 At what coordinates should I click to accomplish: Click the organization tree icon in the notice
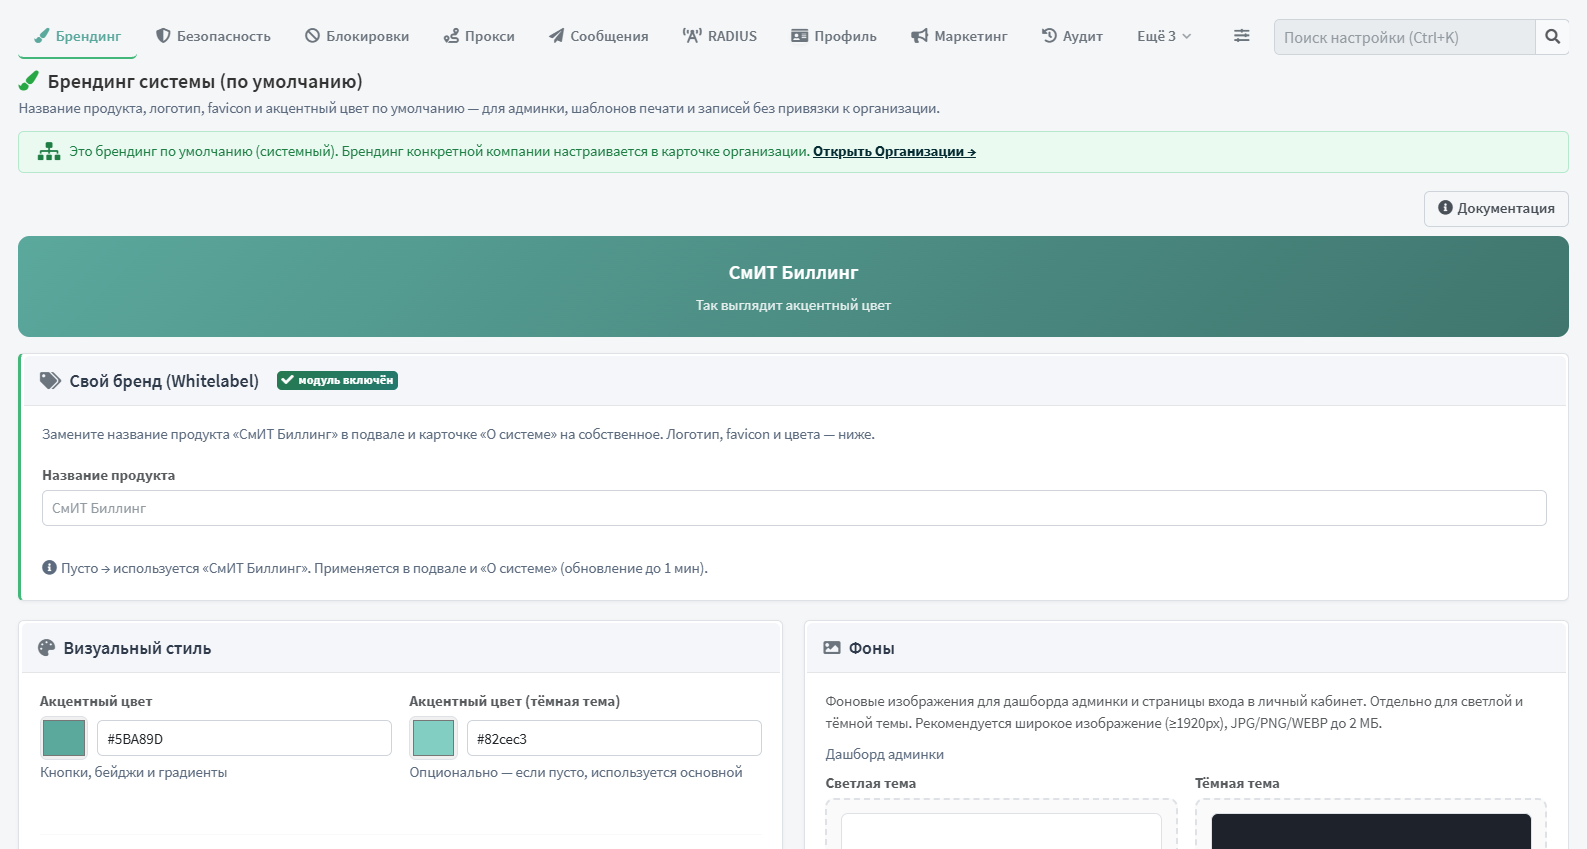coord(49,152)
